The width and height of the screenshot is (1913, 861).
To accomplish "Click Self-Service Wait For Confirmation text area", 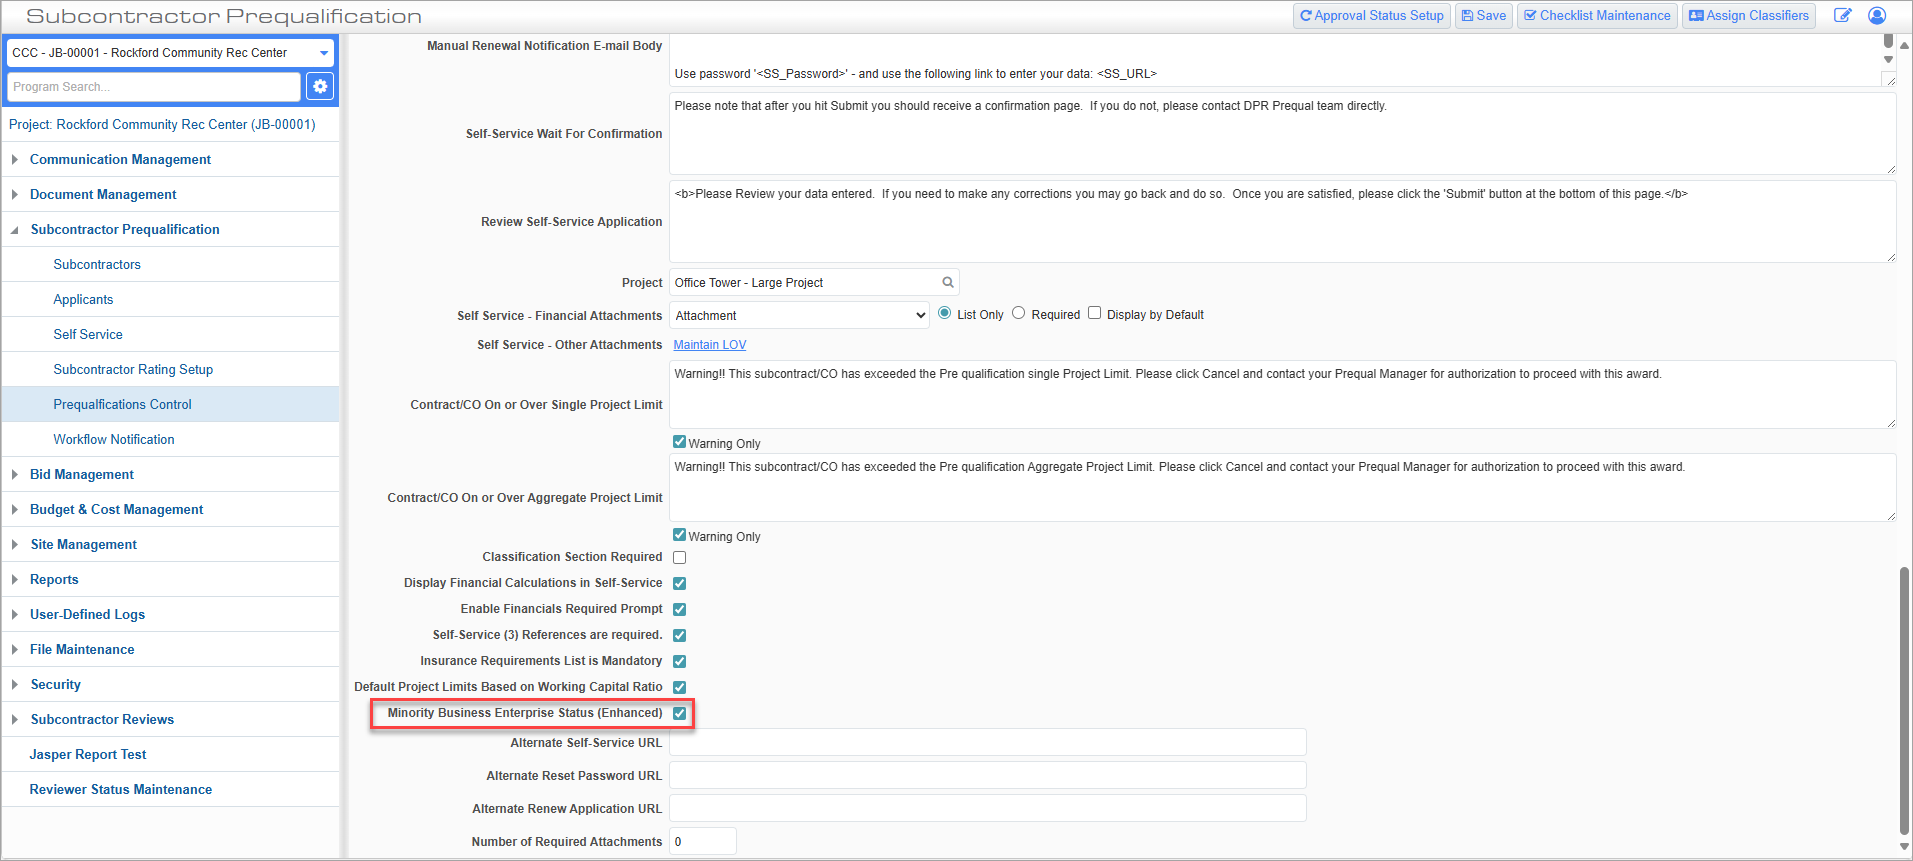I will click(1282, 134).
